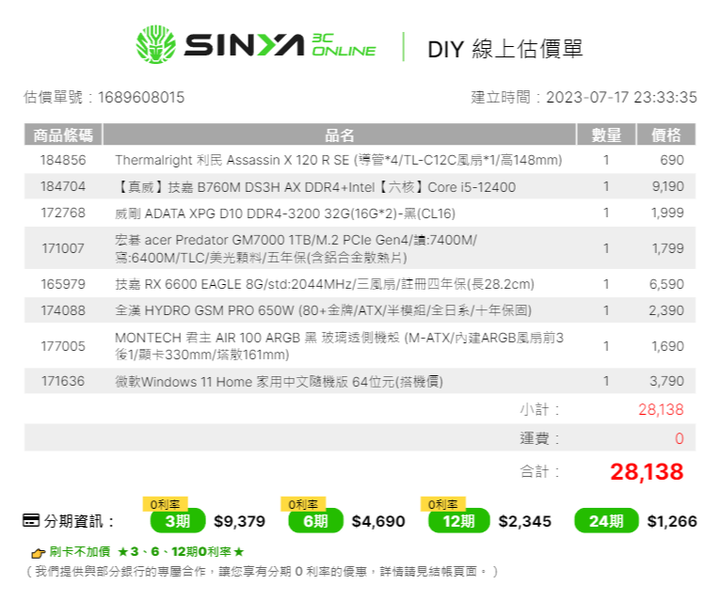Image resolution: width=720 pixels, height=601 pixels.
Task: Select the 3期 installment badge
Action: (178, 521)
